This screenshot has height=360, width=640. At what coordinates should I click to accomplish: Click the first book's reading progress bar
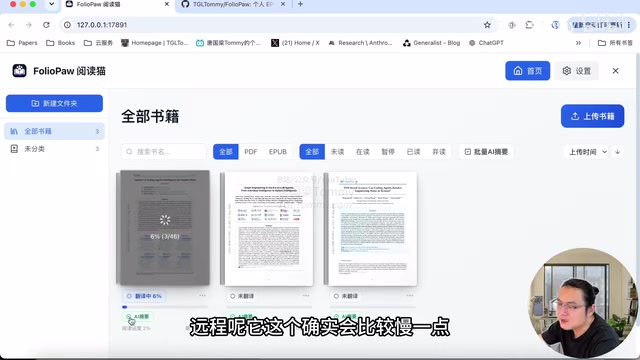(x=165, y=307)
